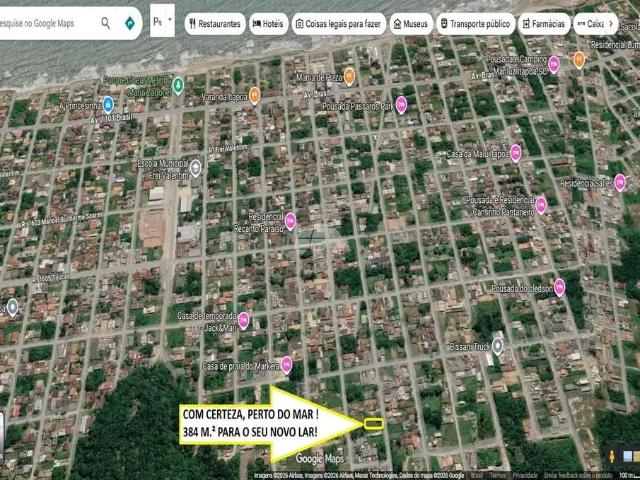The width and height of the screenshot is (640, 480).
Task: Click the Brasil footer link
Action: (x=476, y=476)
